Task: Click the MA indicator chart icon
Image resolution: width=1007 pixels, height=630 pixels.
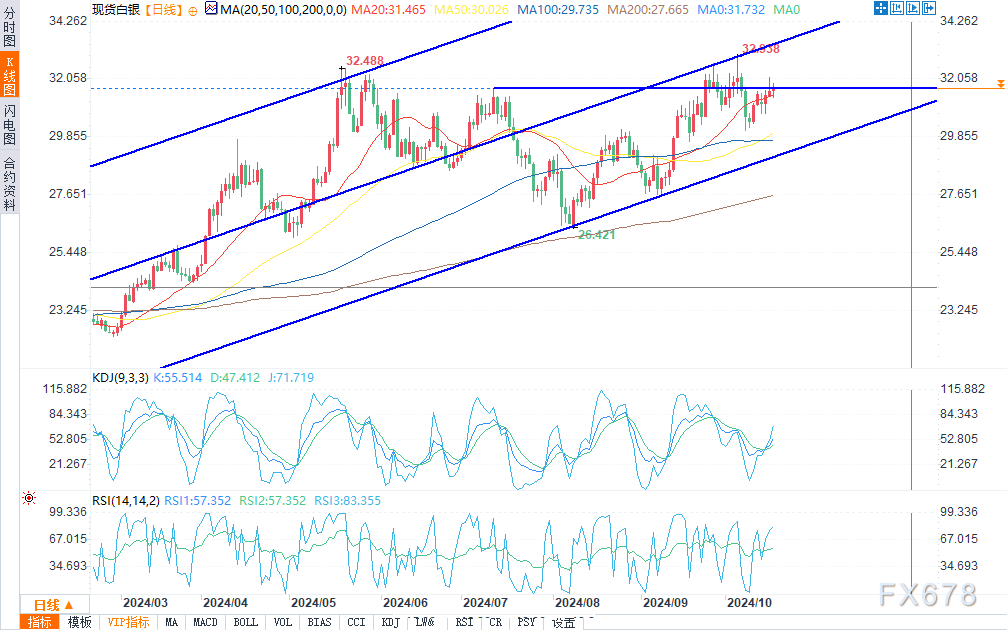Action: click(x=211, y=8)
